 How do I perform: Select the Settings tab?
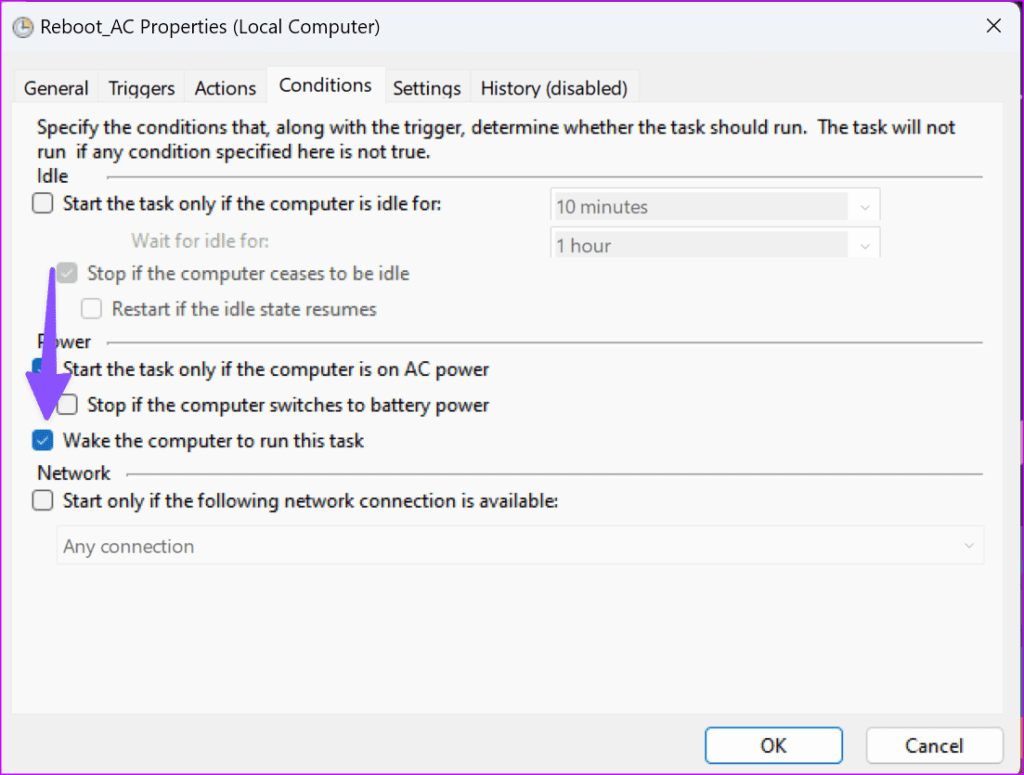[427, 88]
